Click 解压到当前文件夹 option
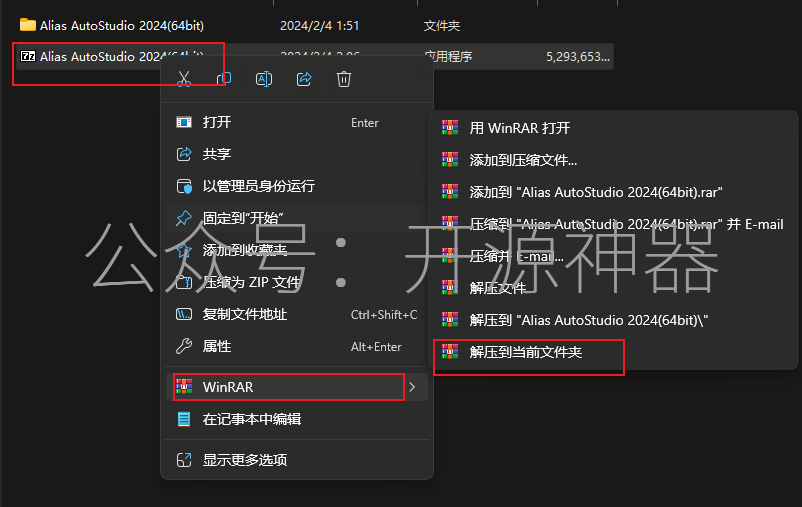 pos(613,352)
